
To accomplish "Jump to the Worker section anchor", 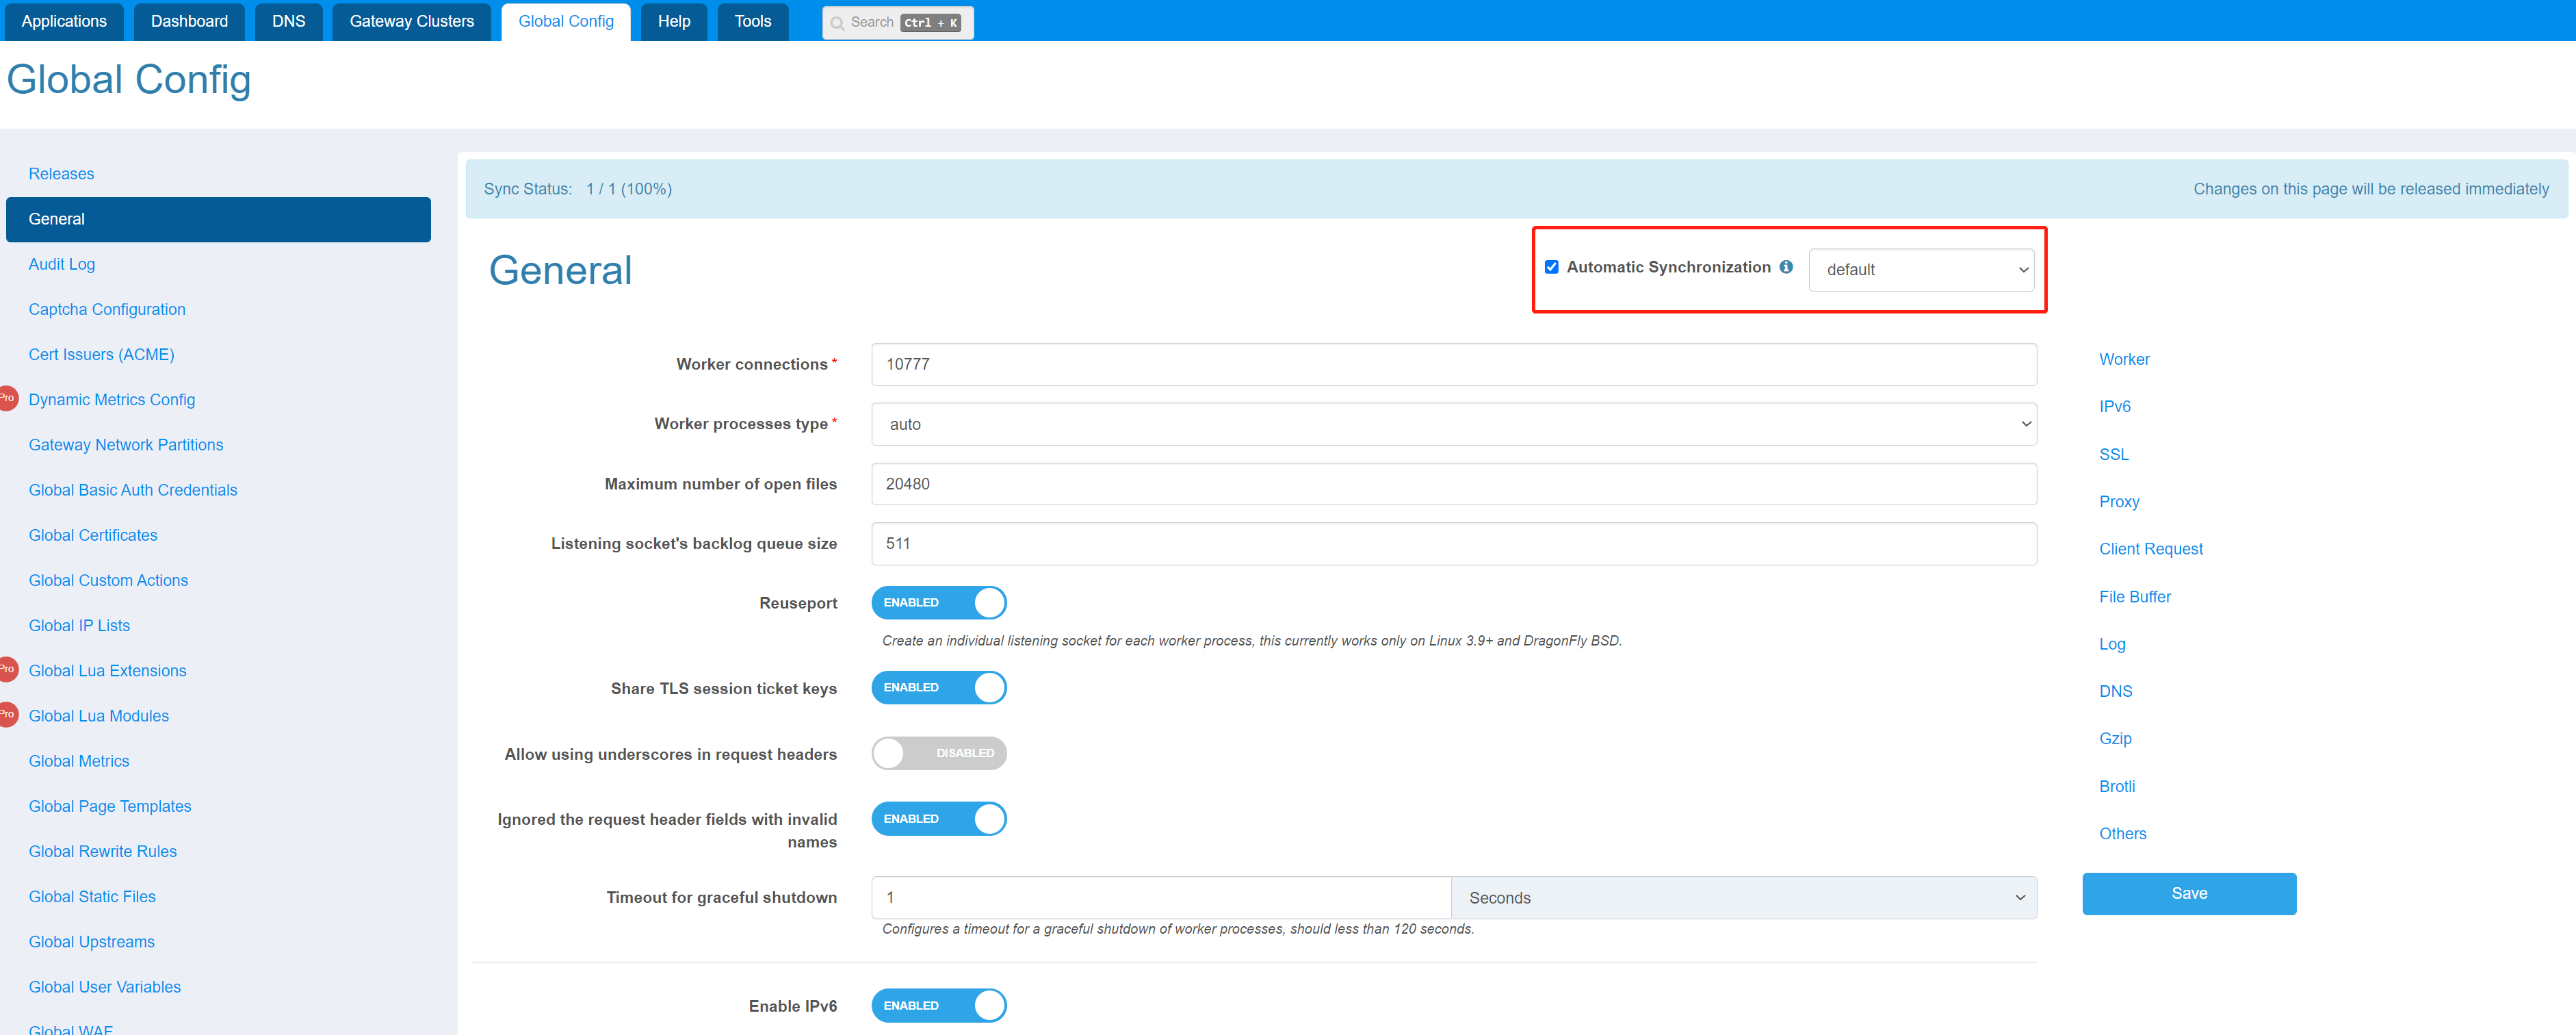I will 2124,359.
